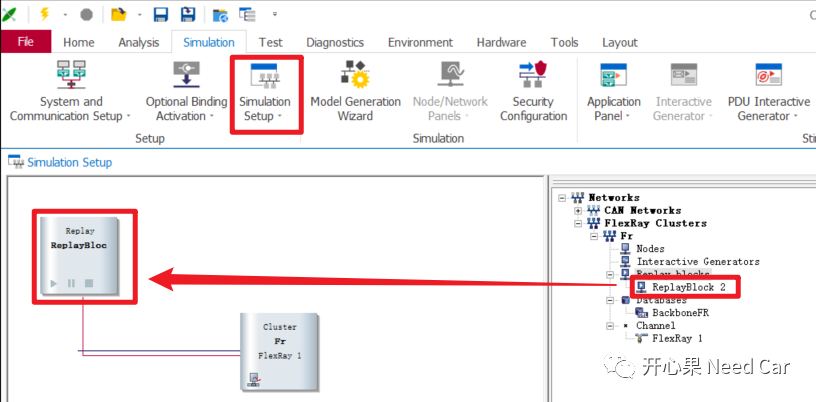Click the File button
Viewport: 816px width, 402px height.
tap(26, 42)
